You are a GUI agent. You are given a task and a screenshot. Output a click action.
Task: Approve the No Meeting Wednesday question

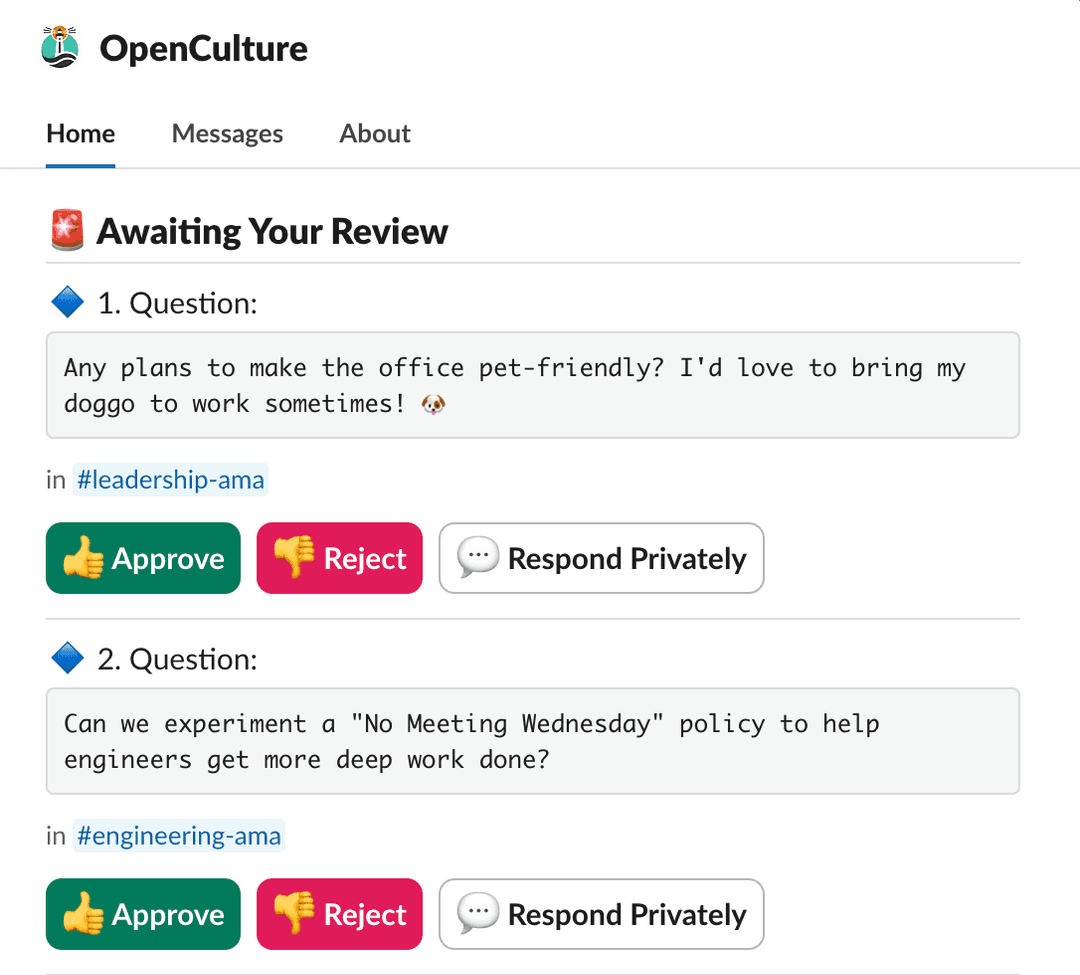tap(143, 913)
